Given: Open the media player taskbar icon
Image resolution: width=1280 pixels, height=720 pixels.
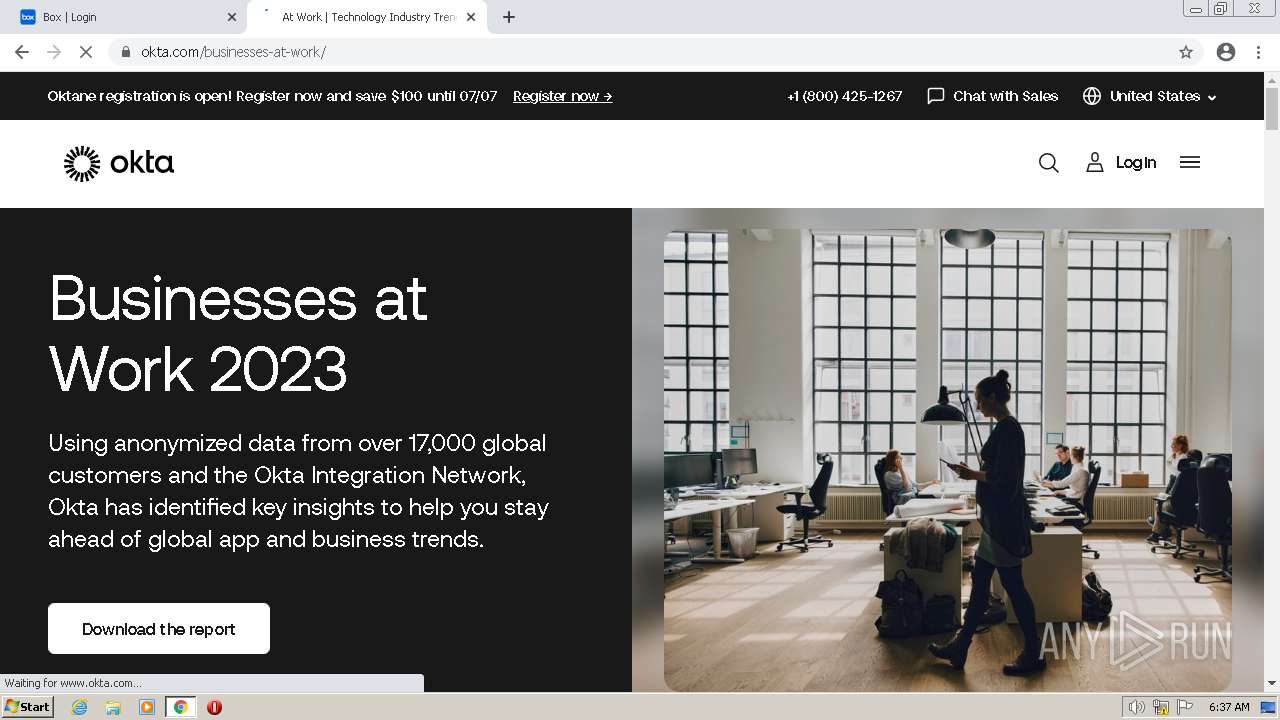Looking at the screenshot, I should [x=147, y=707].
